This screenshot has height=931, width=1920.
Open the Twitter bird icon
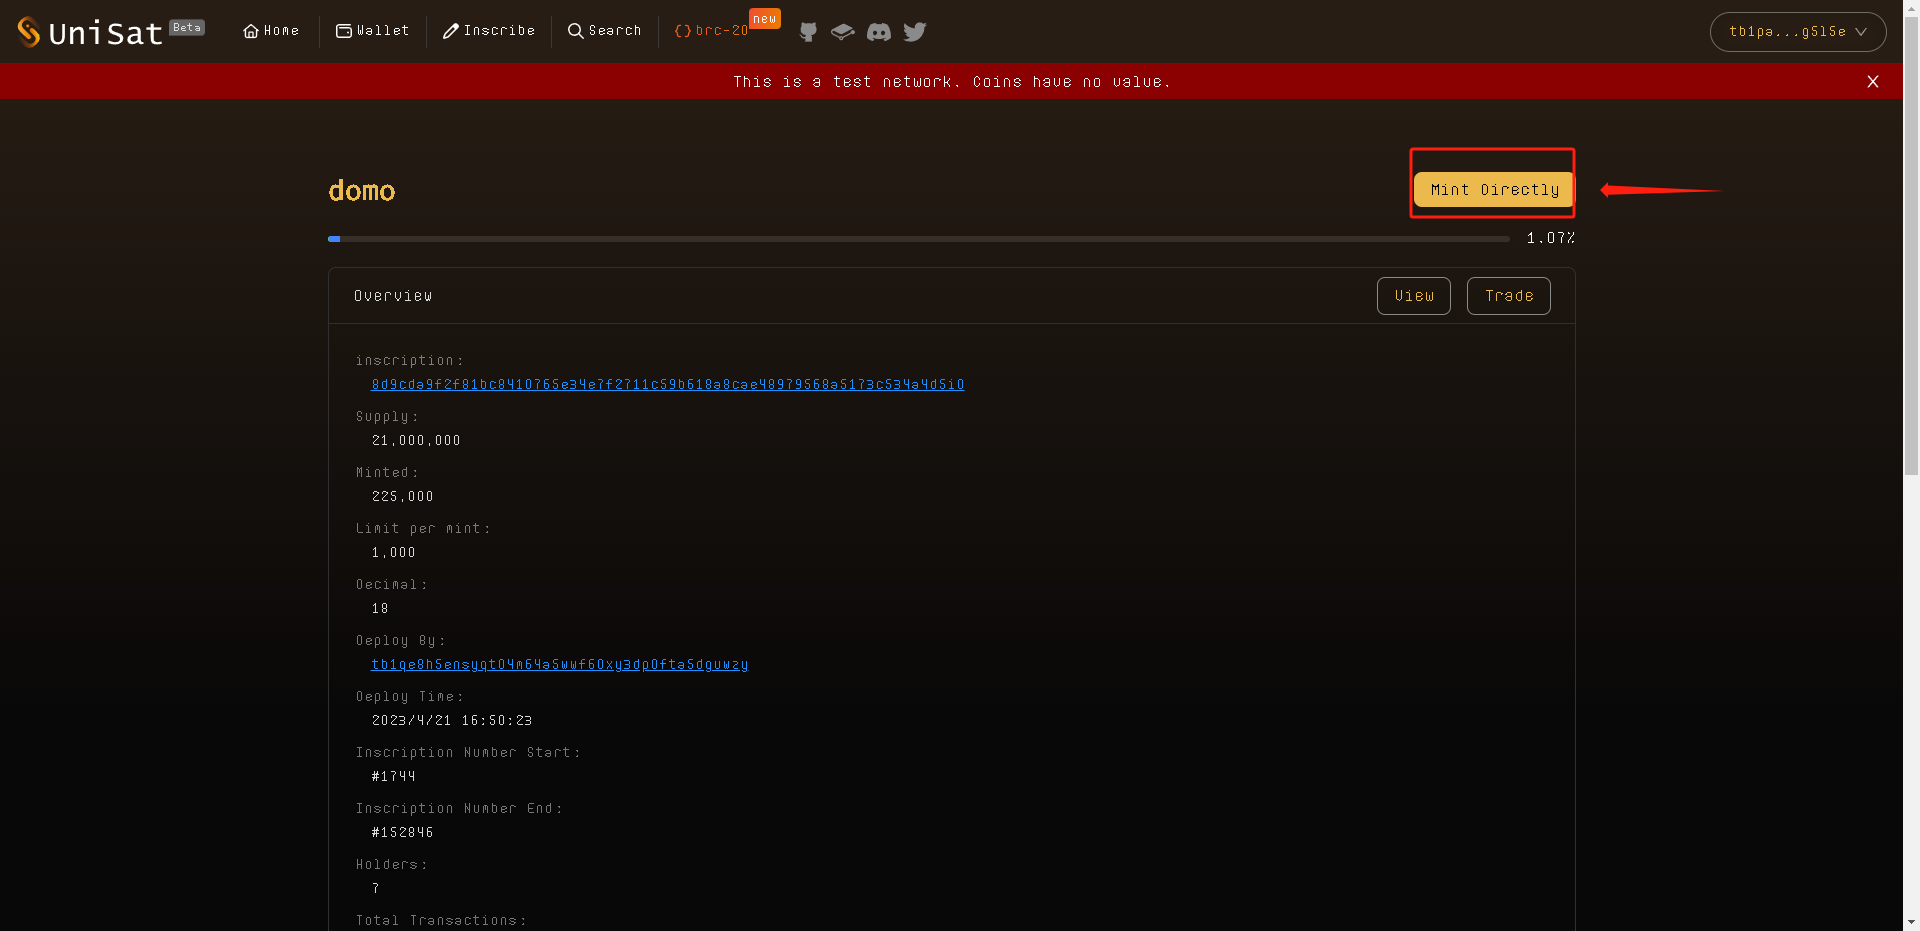pyautogui.click(x=915, y=32)
